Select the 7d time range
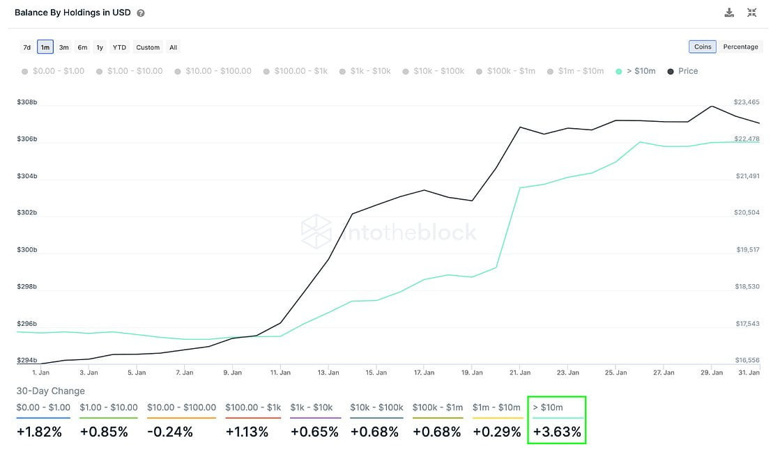 point(27,47)
